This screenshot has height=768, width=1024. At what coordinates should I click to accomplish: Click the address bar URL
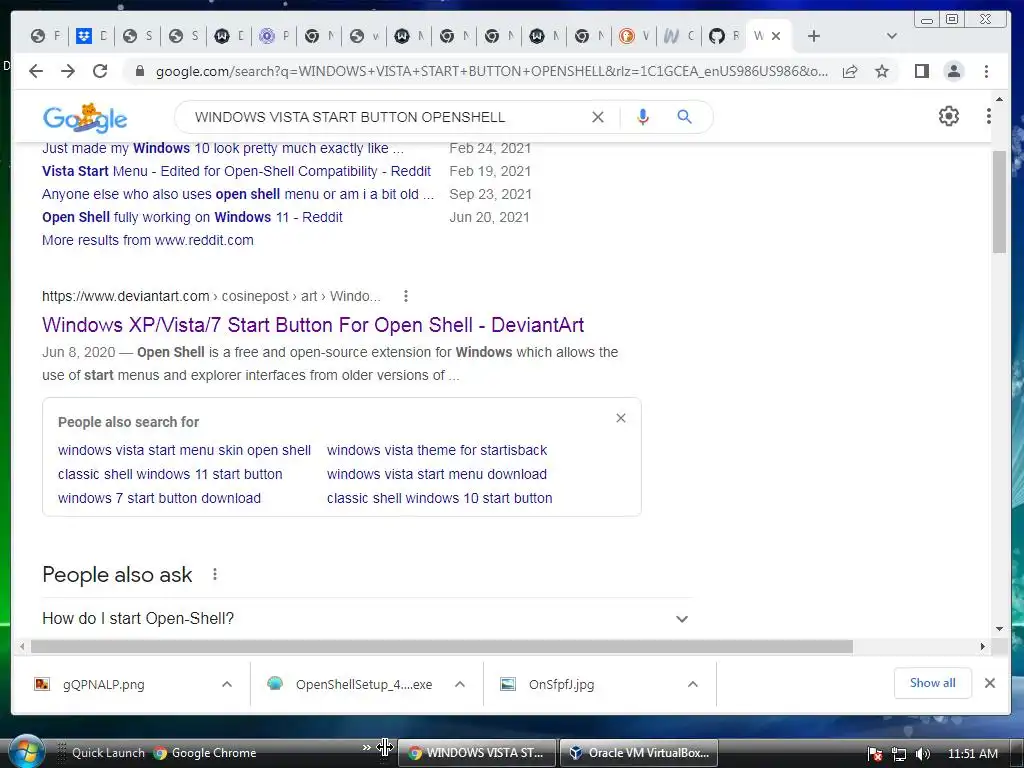(x=492, y=71)
